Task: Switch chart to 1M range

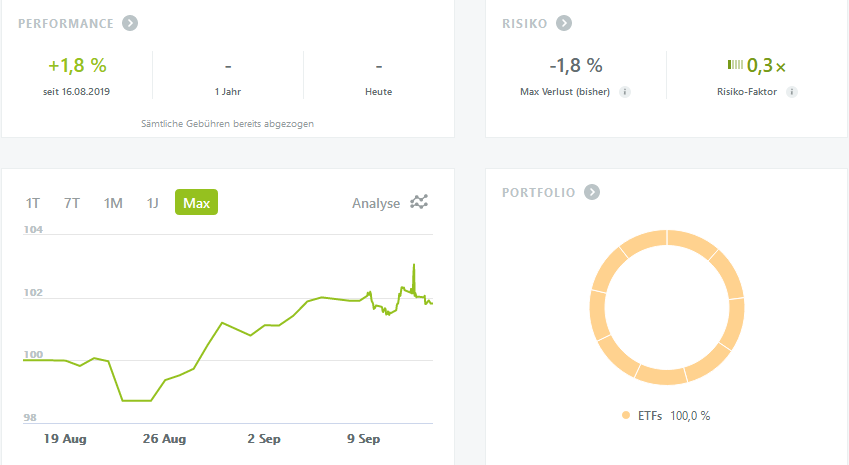Action: 113,203
